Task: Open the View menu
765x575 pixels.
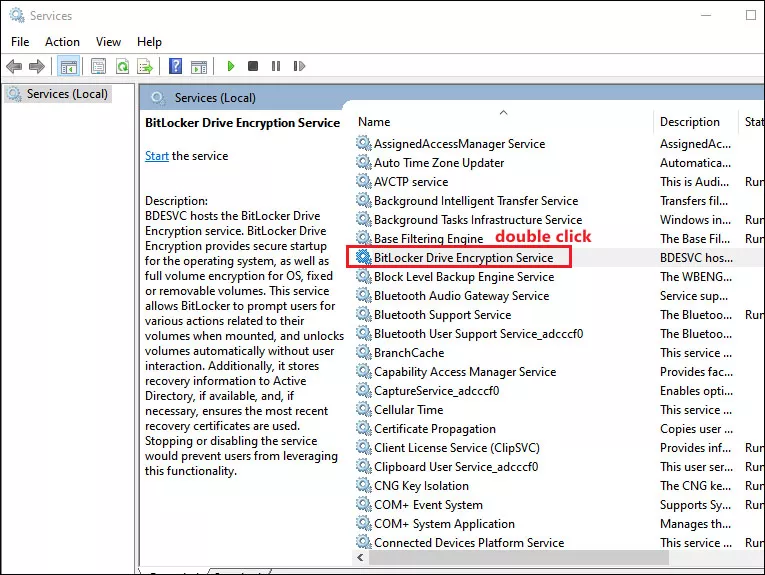Action: click(x=108, y=42)
